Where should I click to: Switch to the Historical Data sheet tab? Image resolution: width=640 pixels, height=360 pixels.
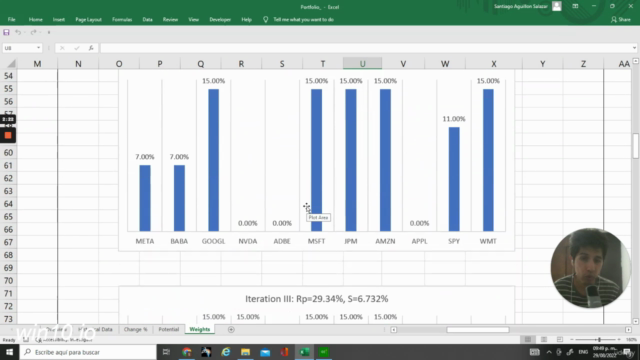point(96,329)
